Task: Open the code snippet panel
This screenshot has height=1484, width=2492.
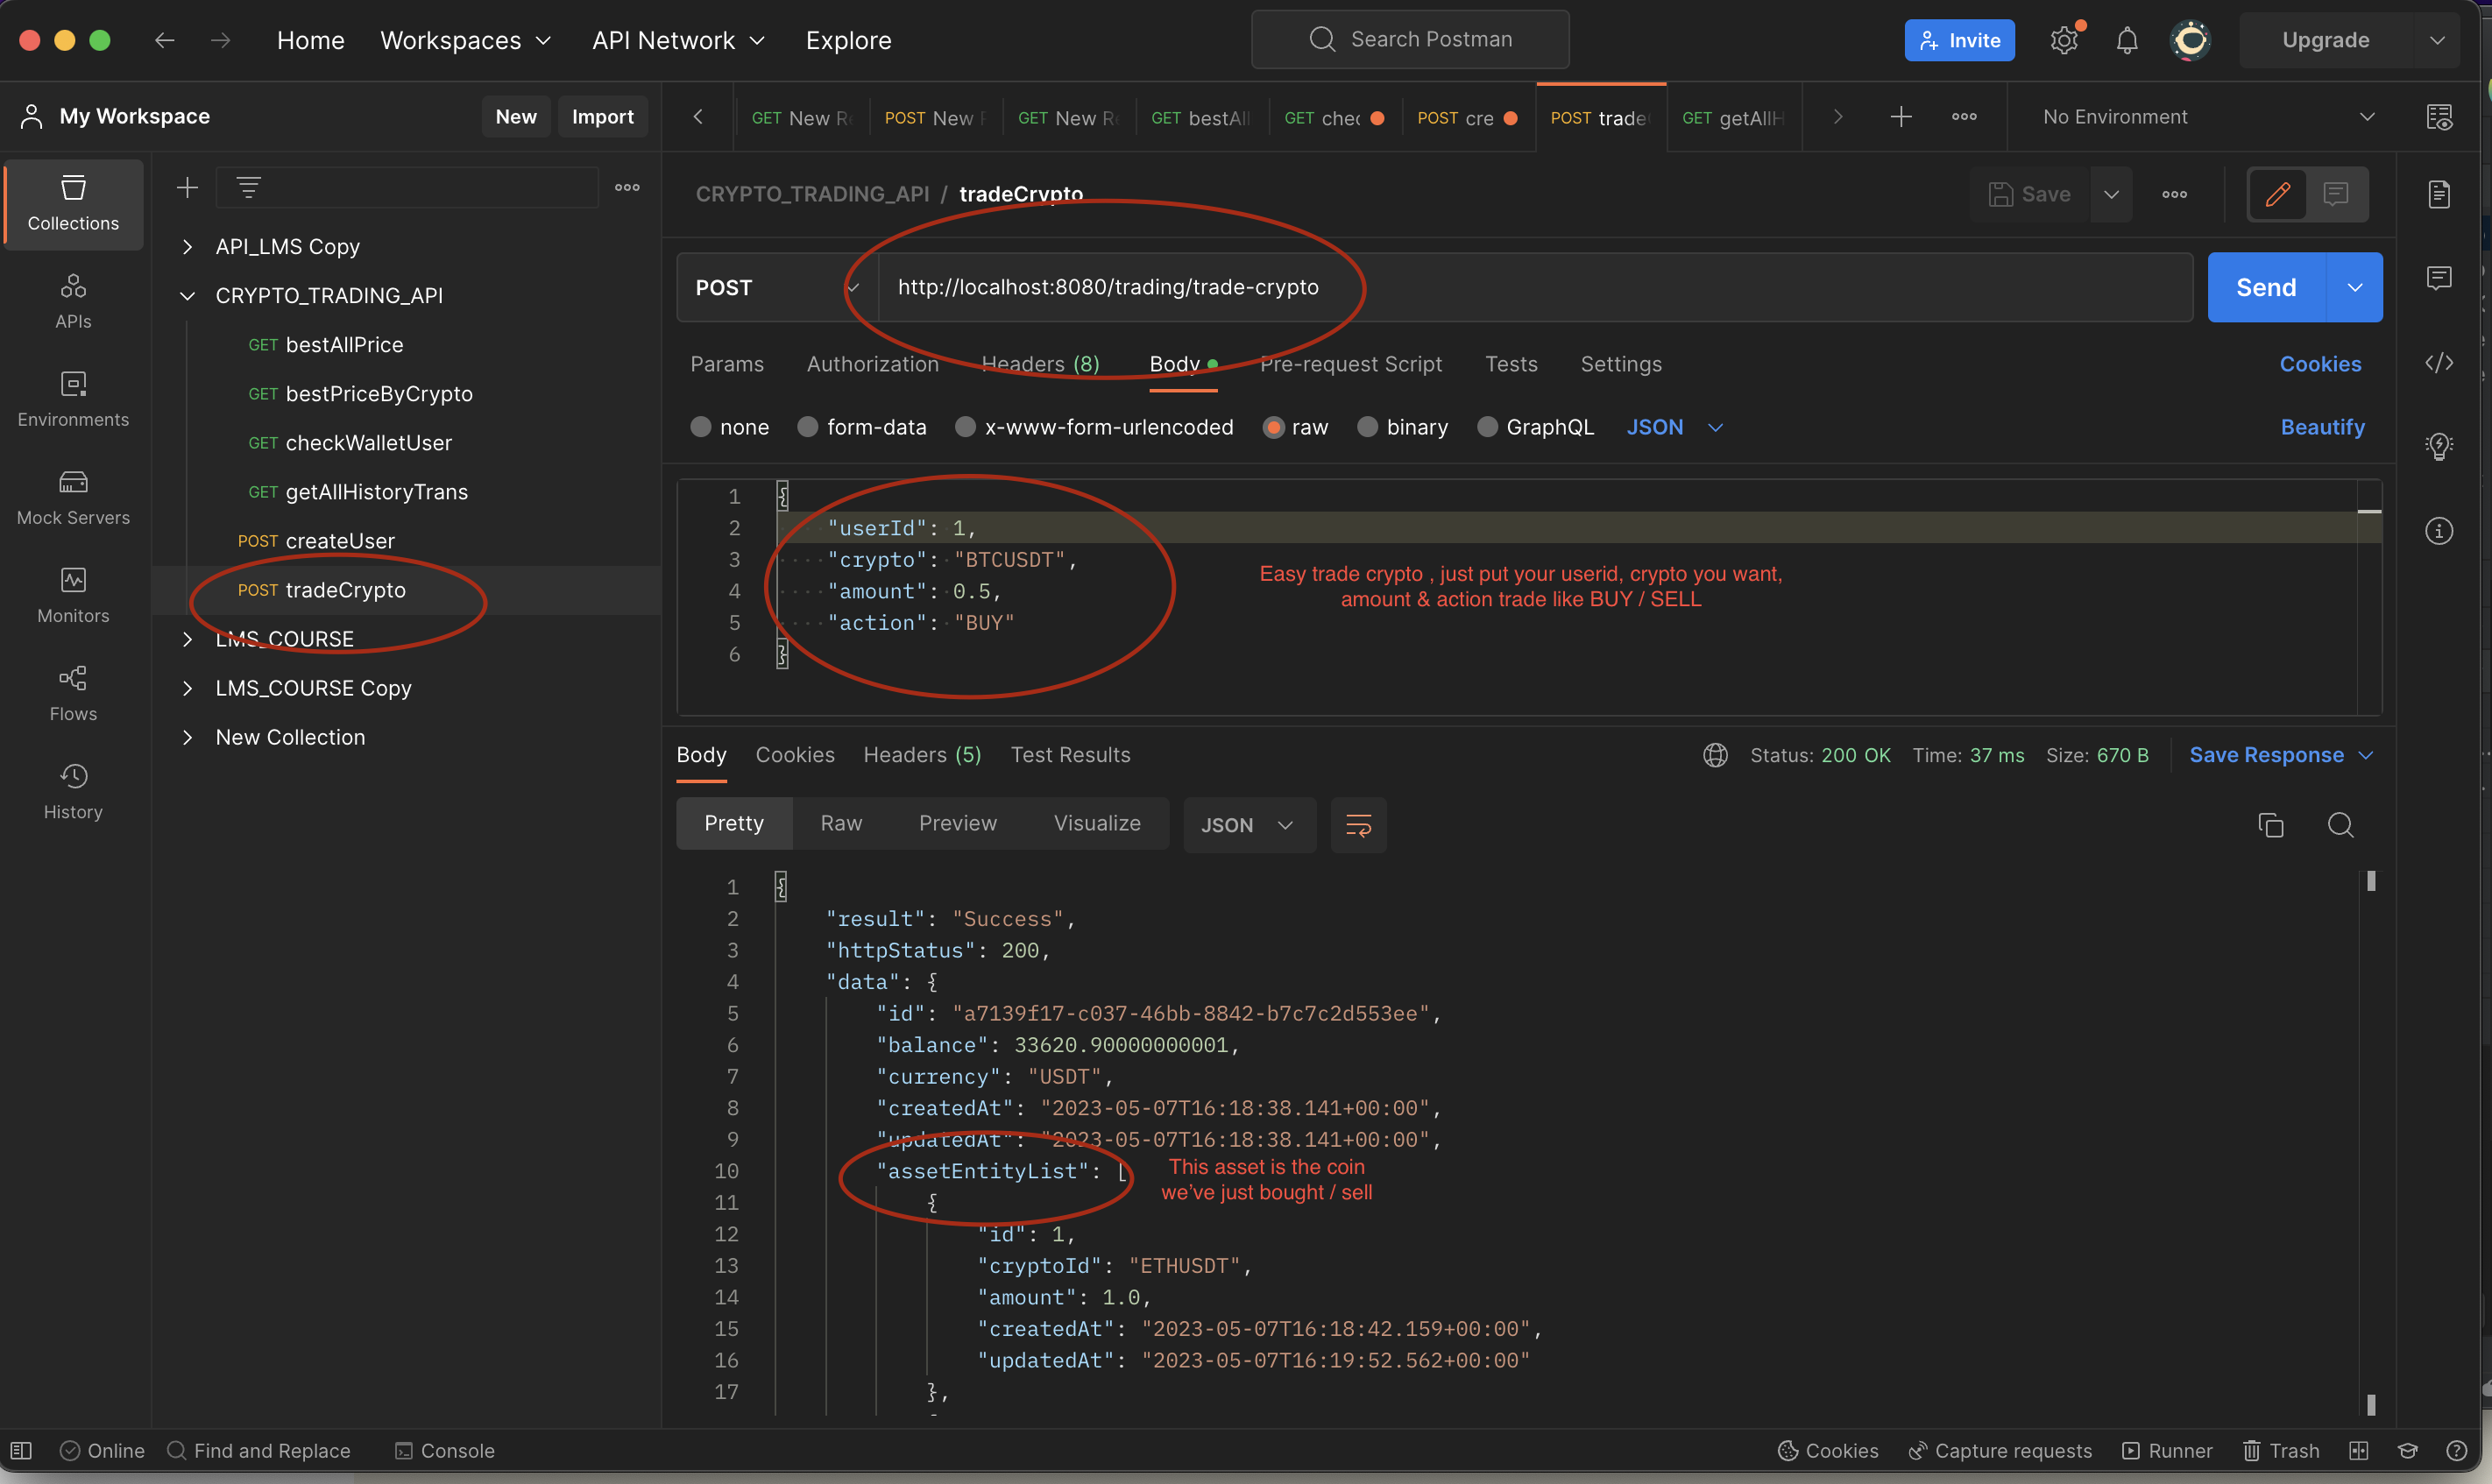Action: click(x=2440, y=363)
